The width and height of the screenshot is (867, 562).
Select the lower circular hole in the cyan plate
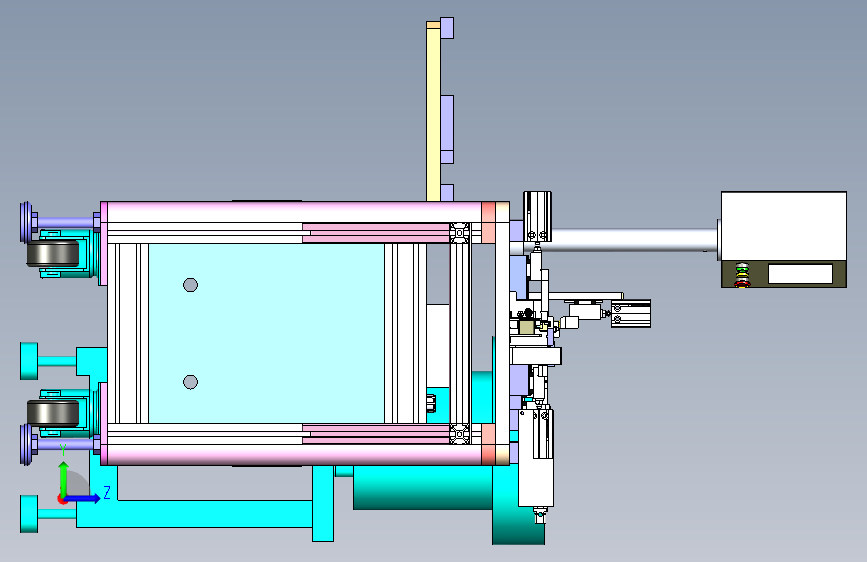(x=190, y=382)
